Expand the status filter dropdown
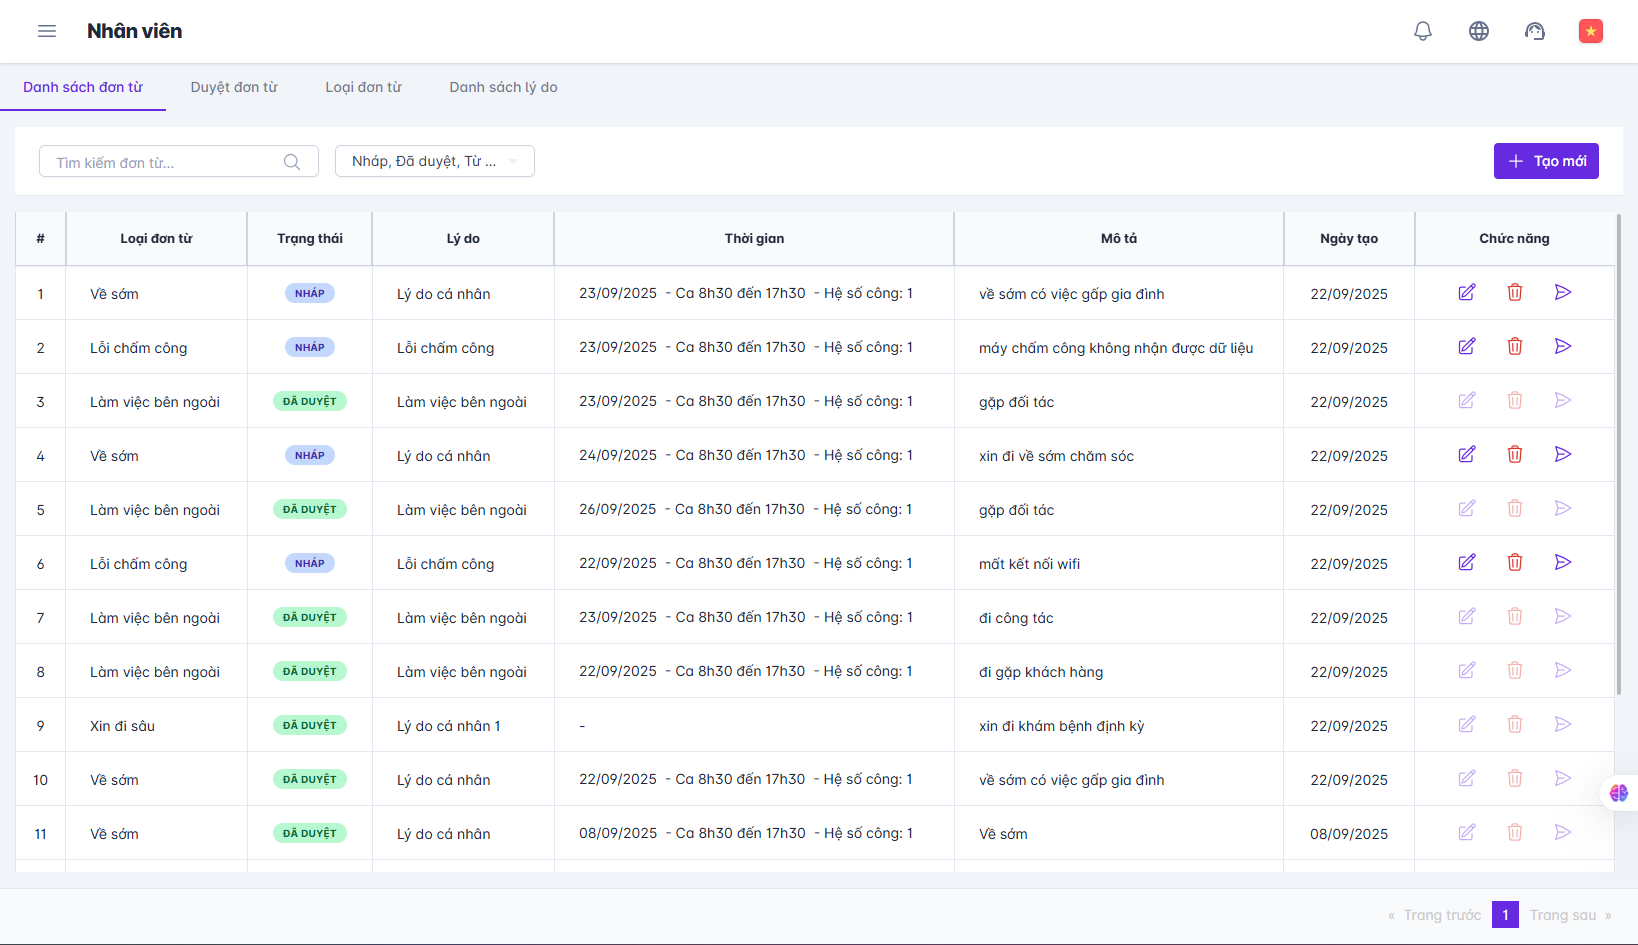The height and width of the screenshot is (945, 1638). point(434,161)
